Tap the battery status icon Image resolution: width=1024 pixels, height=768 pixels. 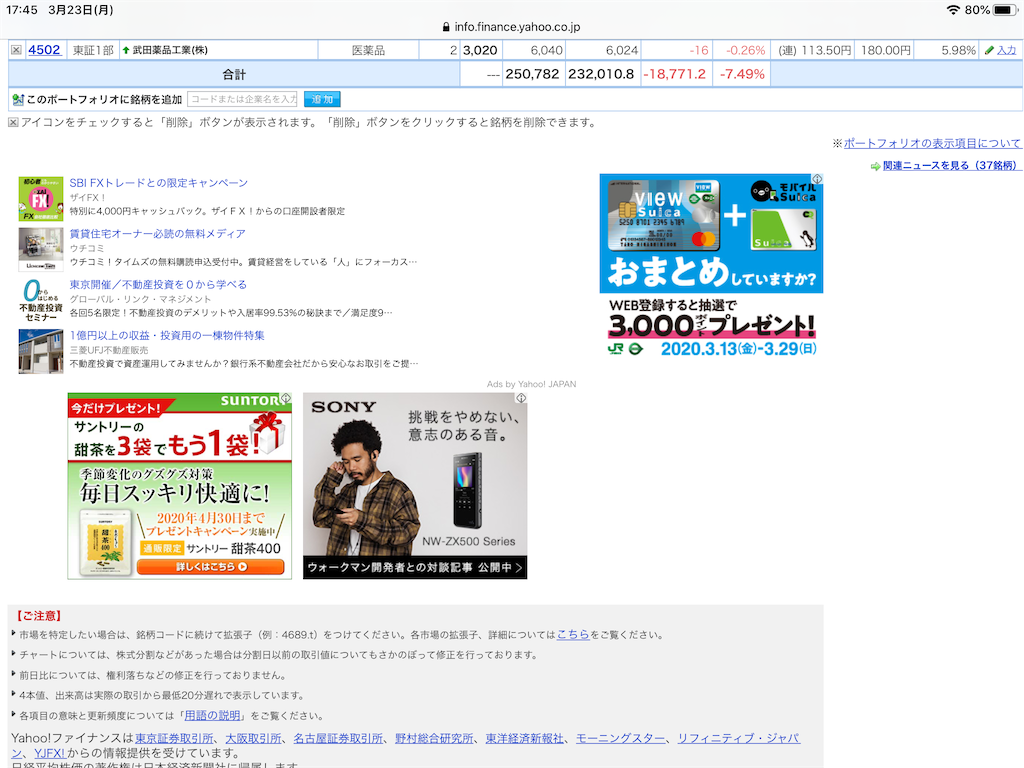pos(1004,10)
